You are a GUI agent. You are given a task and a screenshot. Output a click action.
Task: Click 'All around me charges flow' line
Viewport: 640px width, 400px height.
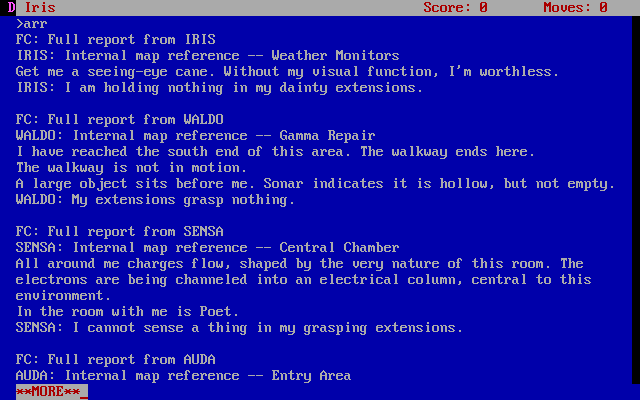coord(299,264)
